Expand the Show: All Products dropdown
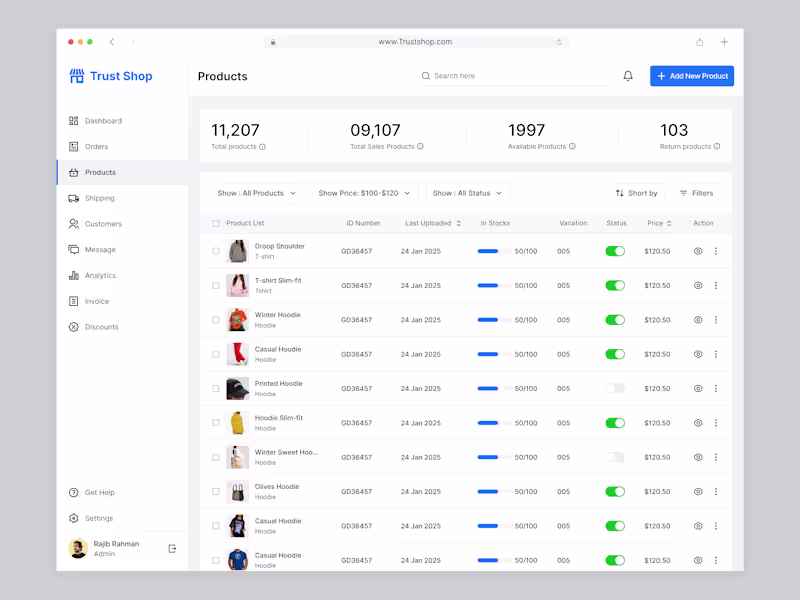Viewport: 800px width, 600px height. 257,193
